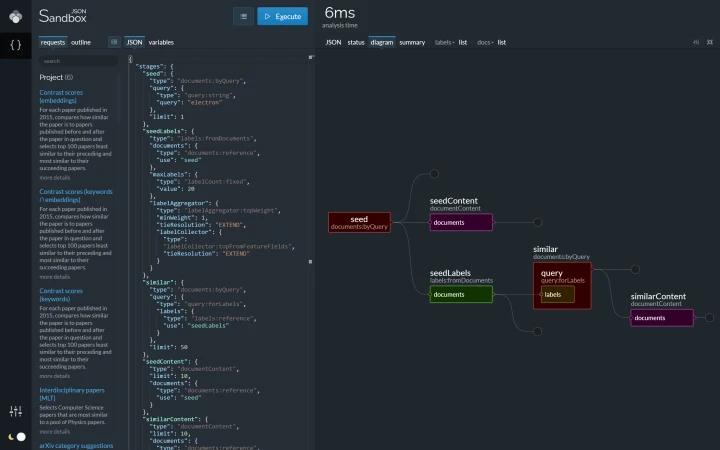The width and height of the screenshot is (720, 450).
Task: Click the top output circle above seedContent
Action: [x=434, y=174]
